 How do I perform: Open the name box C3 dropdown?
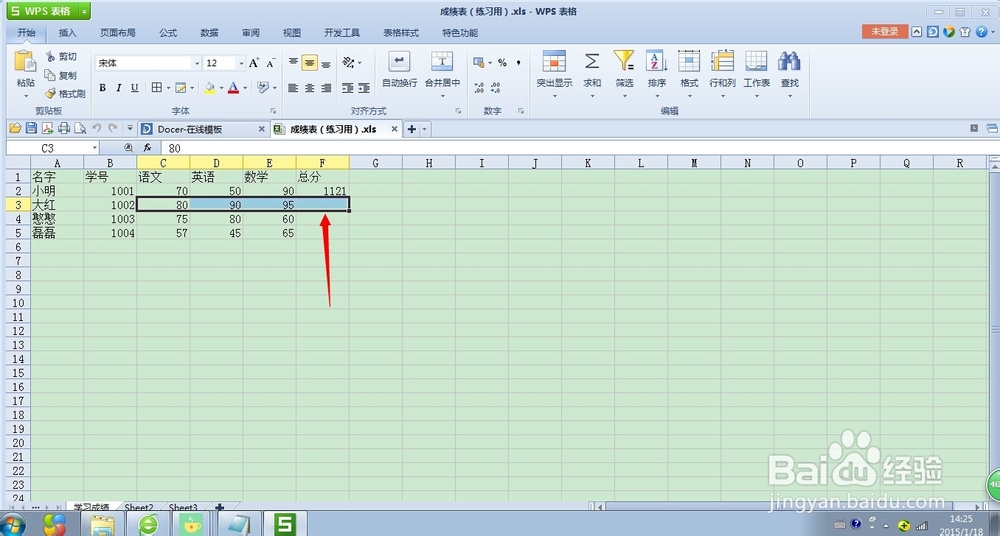(x=94, y=148)
